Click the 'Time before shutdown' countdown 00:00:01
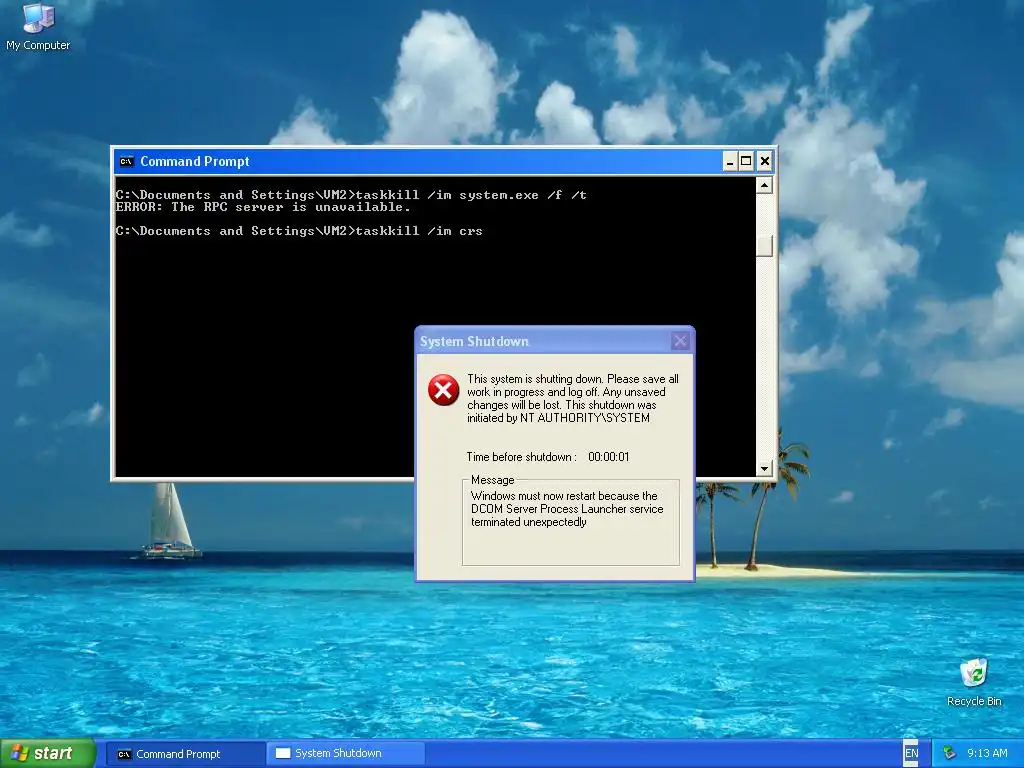Image resolution: width=1024 pixels, height=768 pixels. (x=609, y=457)
